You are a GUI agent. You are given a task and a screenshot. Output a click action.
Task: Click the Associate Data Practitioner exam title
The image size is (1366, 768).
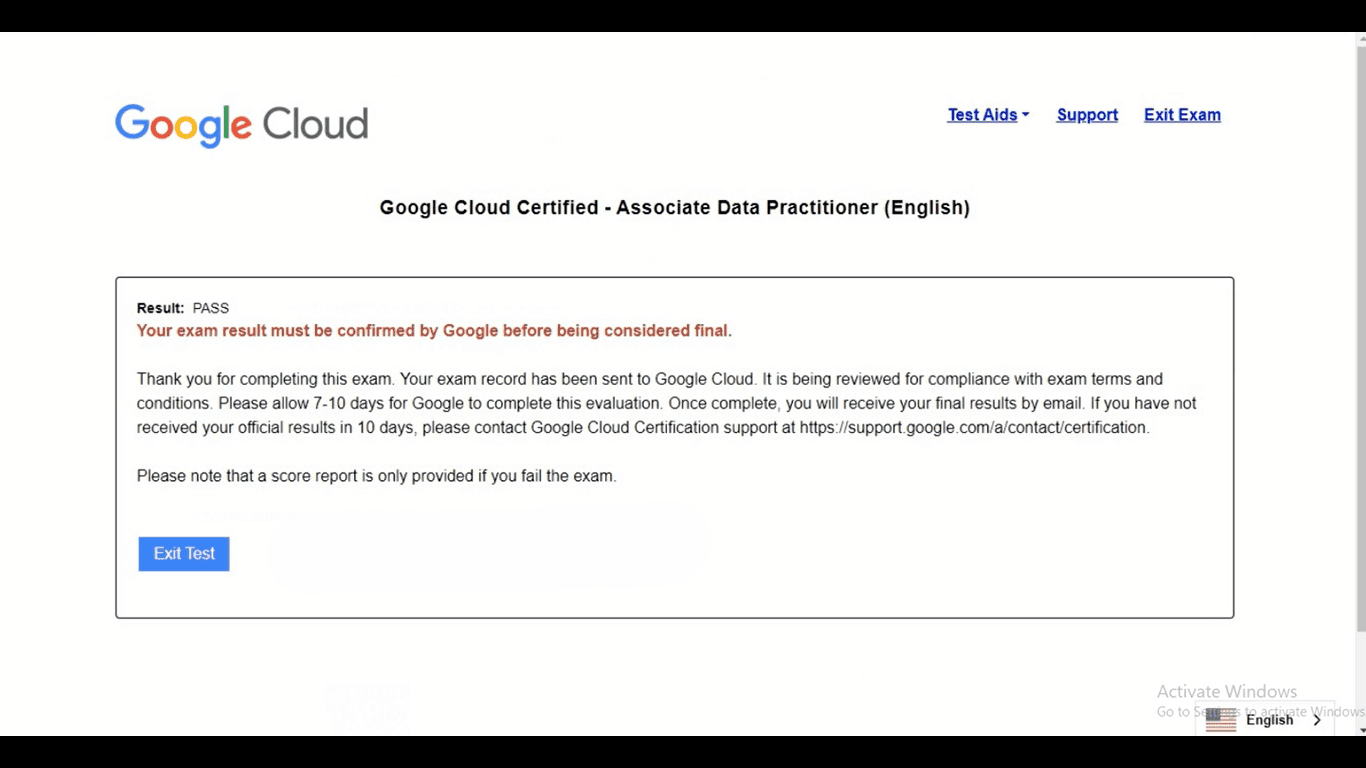(x=674, y=208)
